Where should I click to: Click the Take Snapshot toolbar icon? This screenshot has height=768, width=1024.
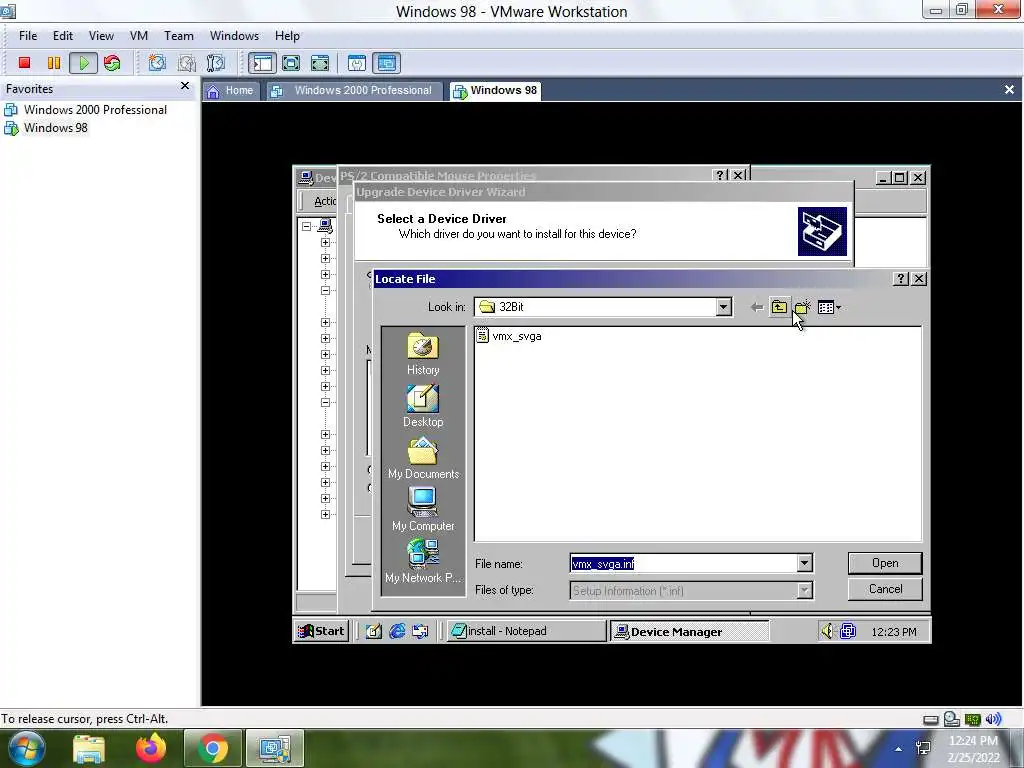(157, 63)
